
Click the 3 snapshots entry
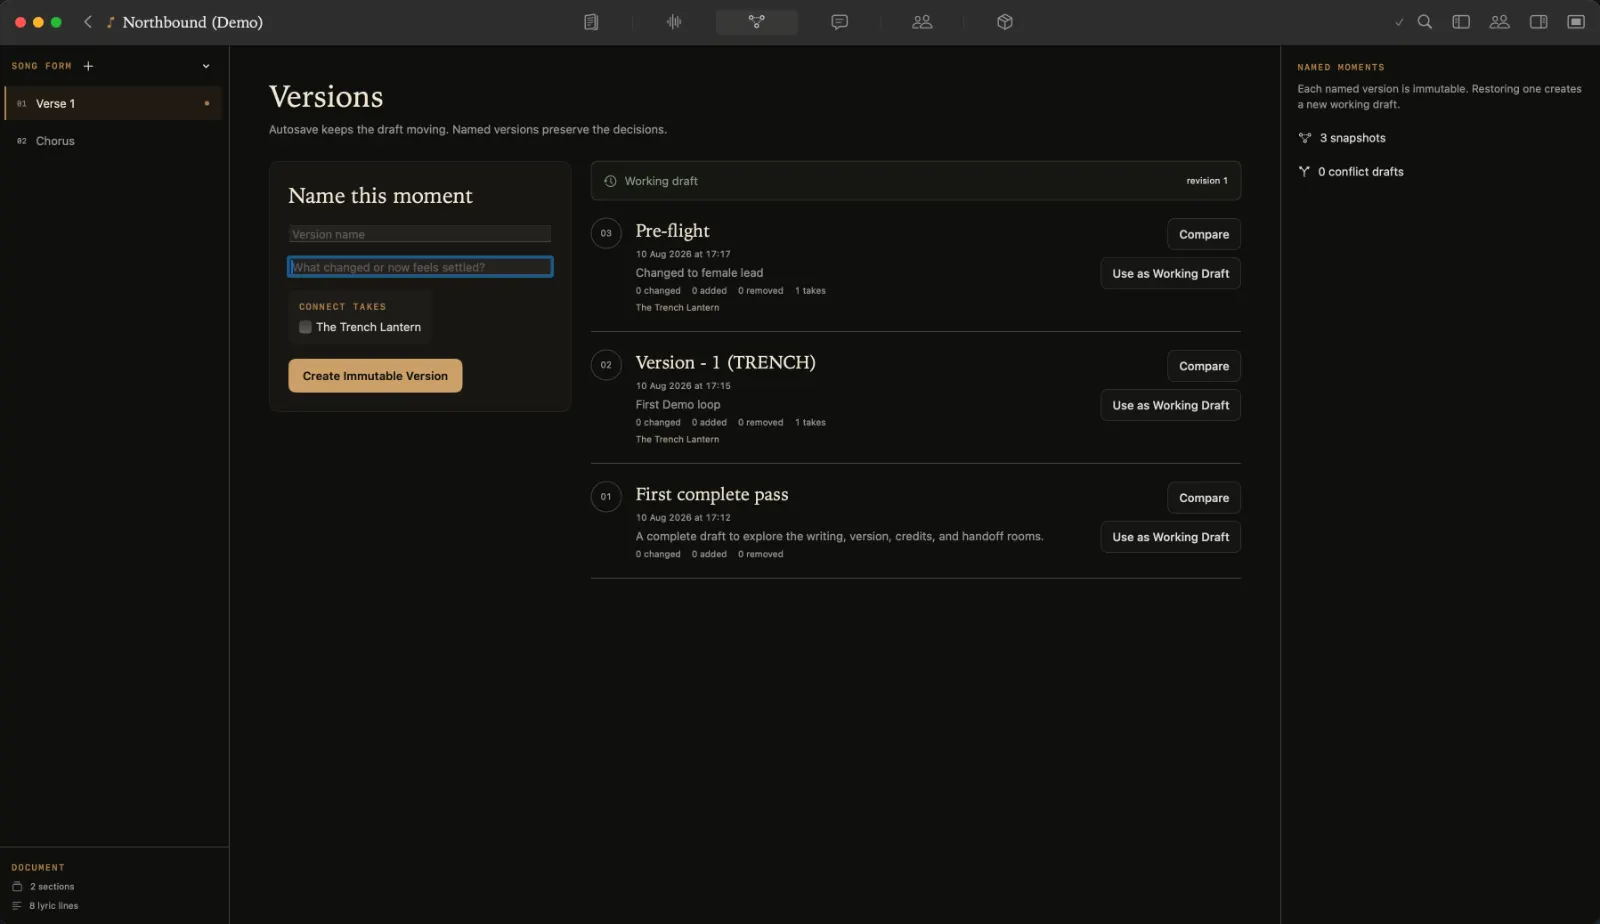click(x=1341, y=138)
